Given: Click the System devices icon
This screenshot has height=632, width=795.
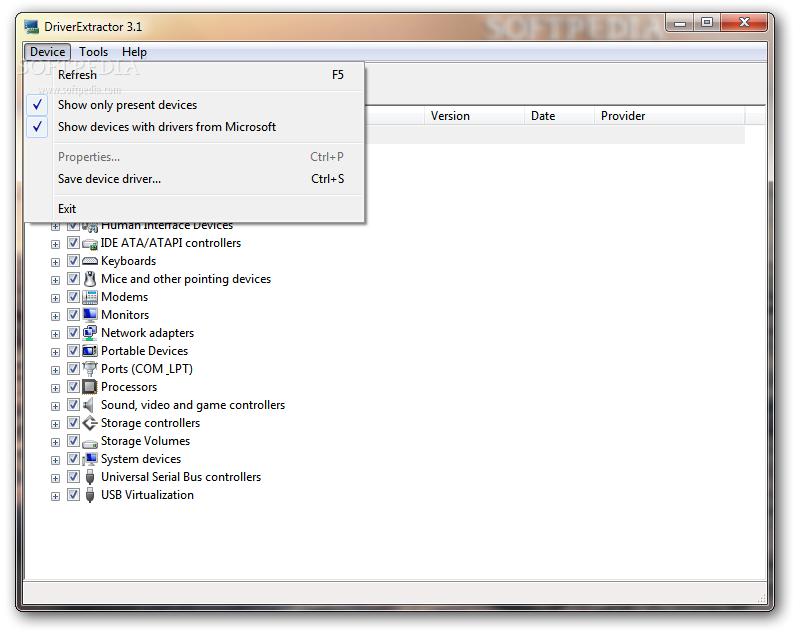Looking at the screenshot, I should point(90,459).
